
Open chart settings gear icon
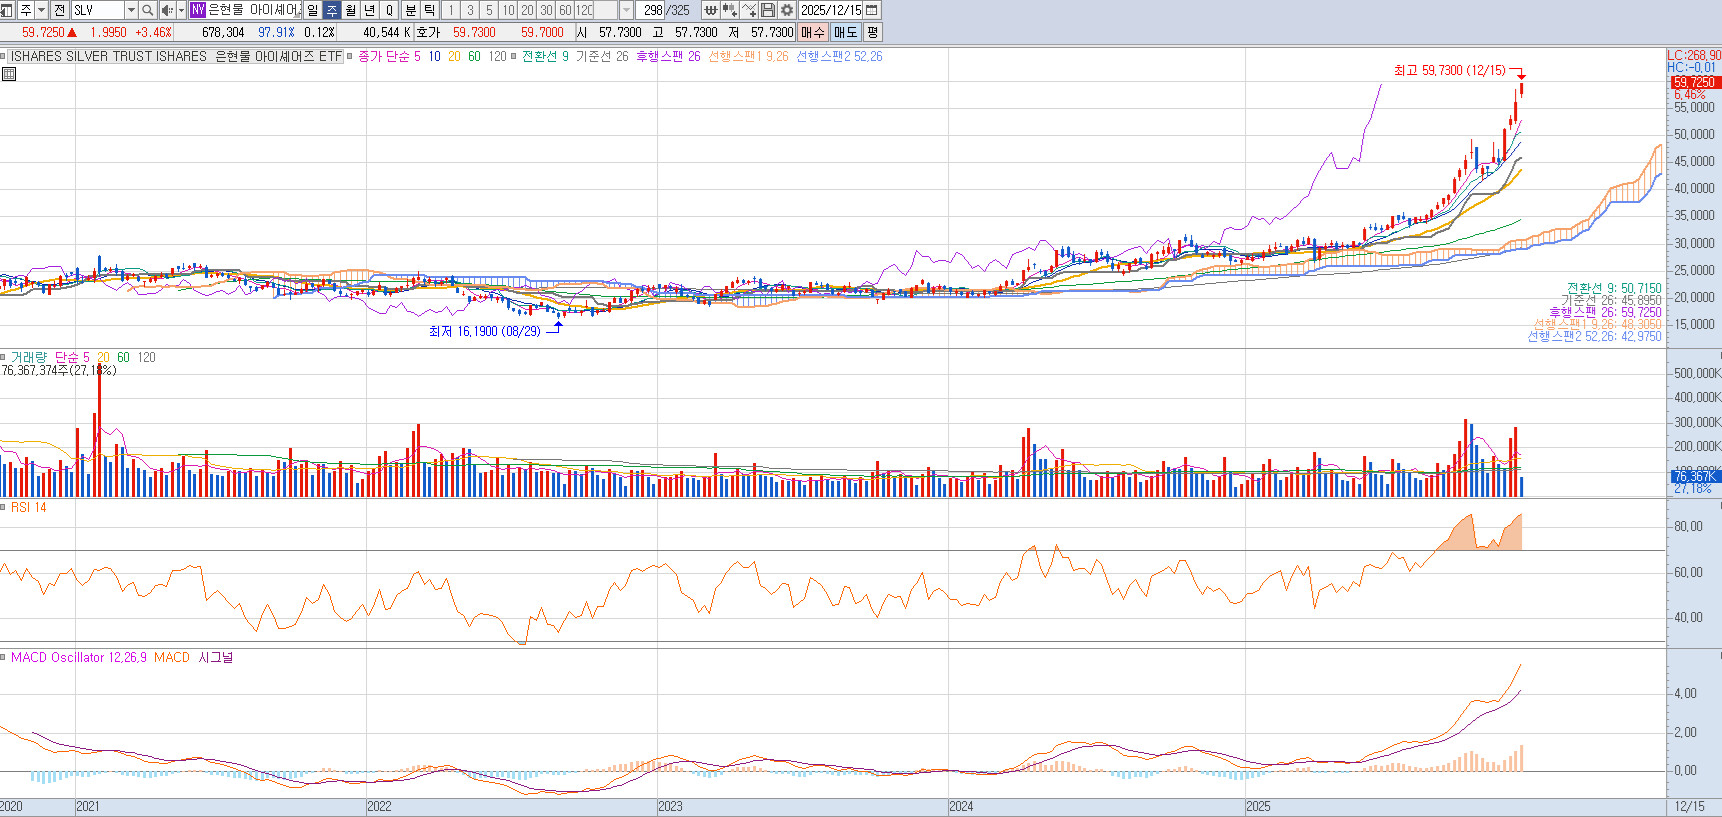[787, 10]
